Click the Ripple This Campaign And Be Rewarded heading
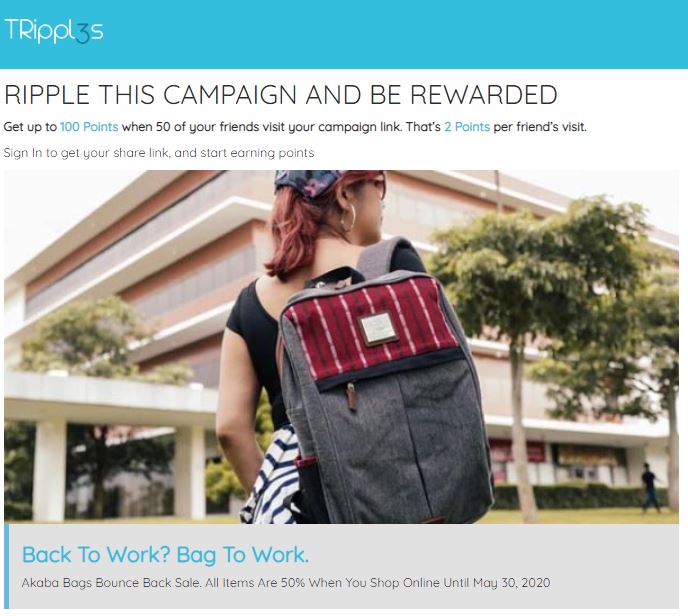 [x=280, y=95]
